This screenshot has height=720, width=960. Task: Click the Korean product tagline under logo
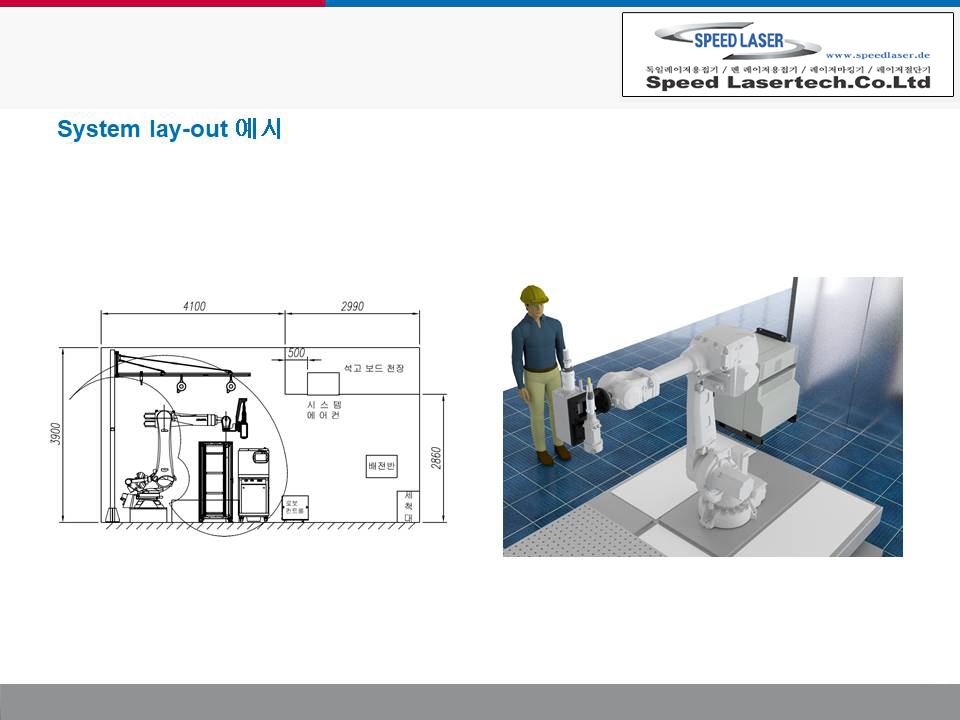click(788, 69)
